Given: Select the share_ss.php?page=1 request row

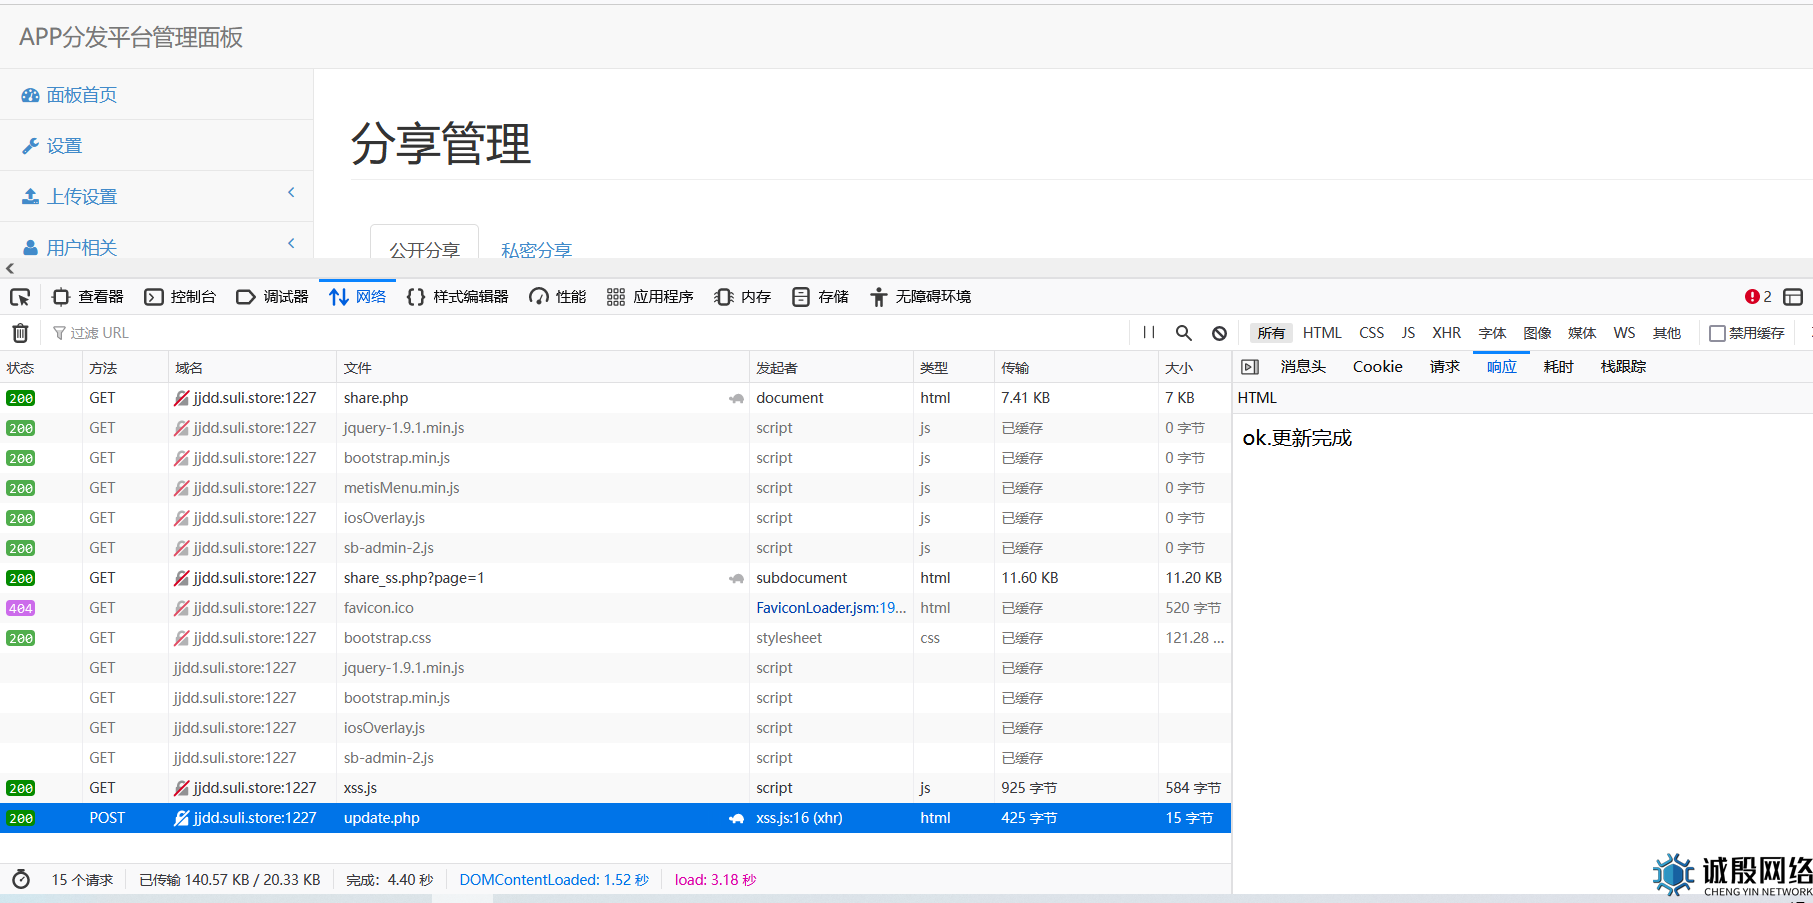Looking at the screenshot, I should tap(615, 578).
